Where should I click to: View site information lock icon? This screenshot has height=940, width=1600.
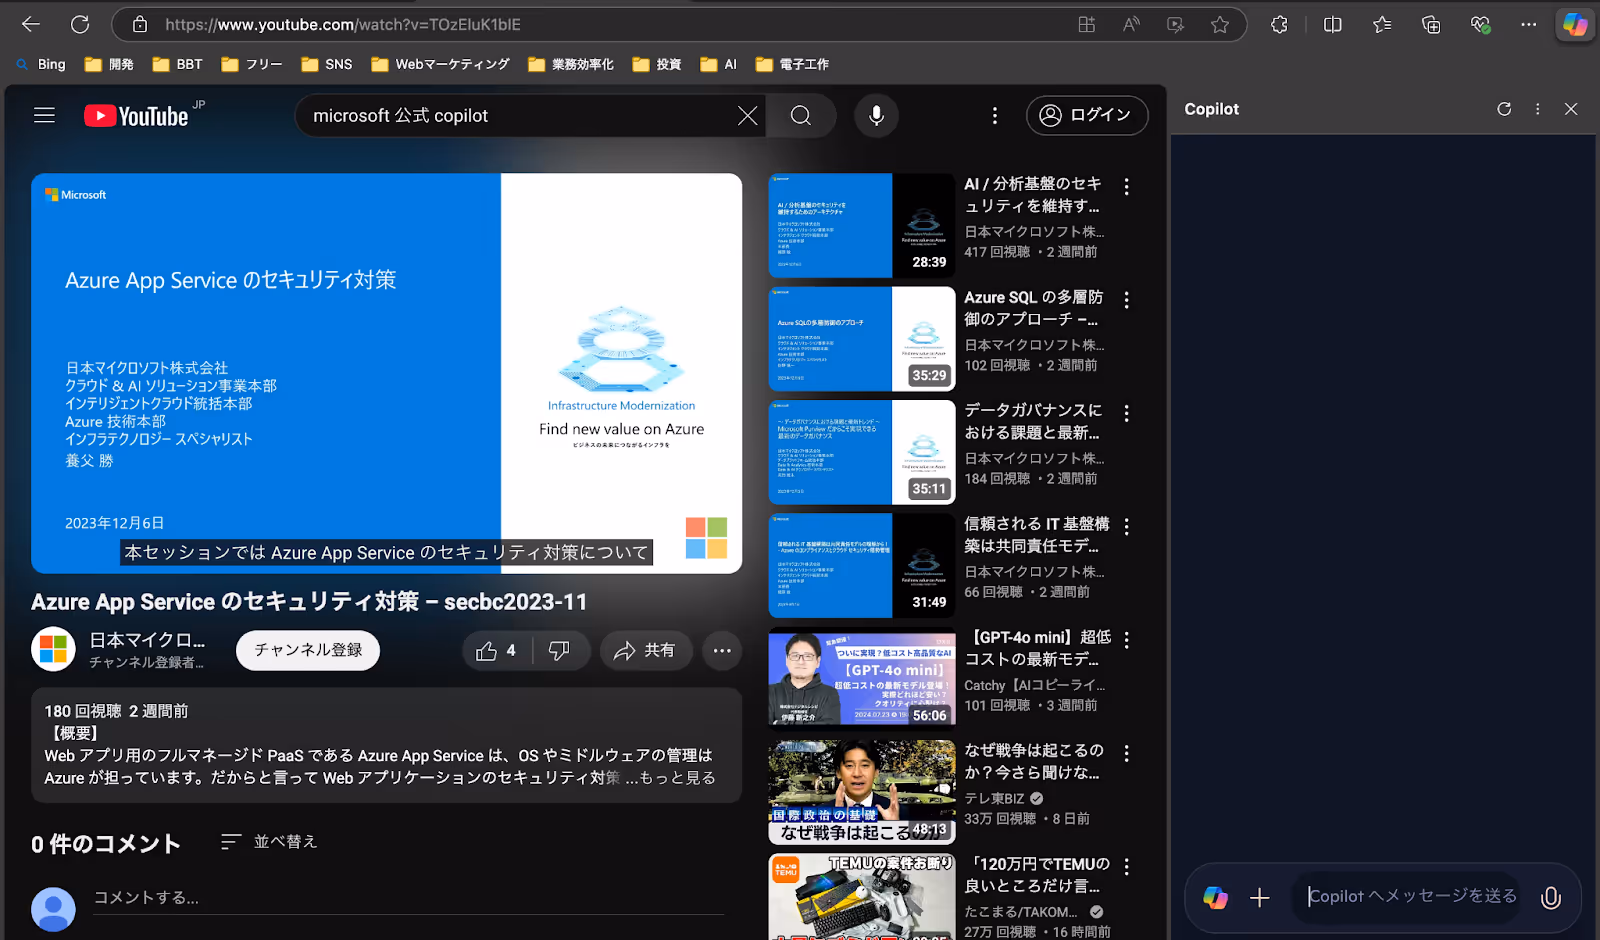coord(140,24)
